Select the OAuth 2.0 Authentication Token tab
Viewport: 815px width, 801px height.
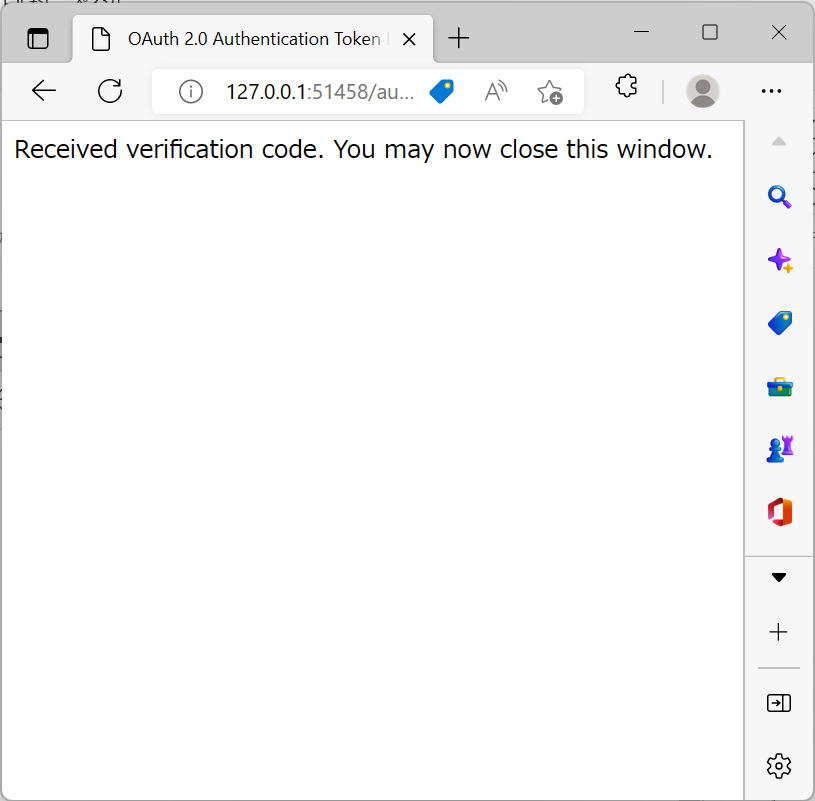(253, 39)
